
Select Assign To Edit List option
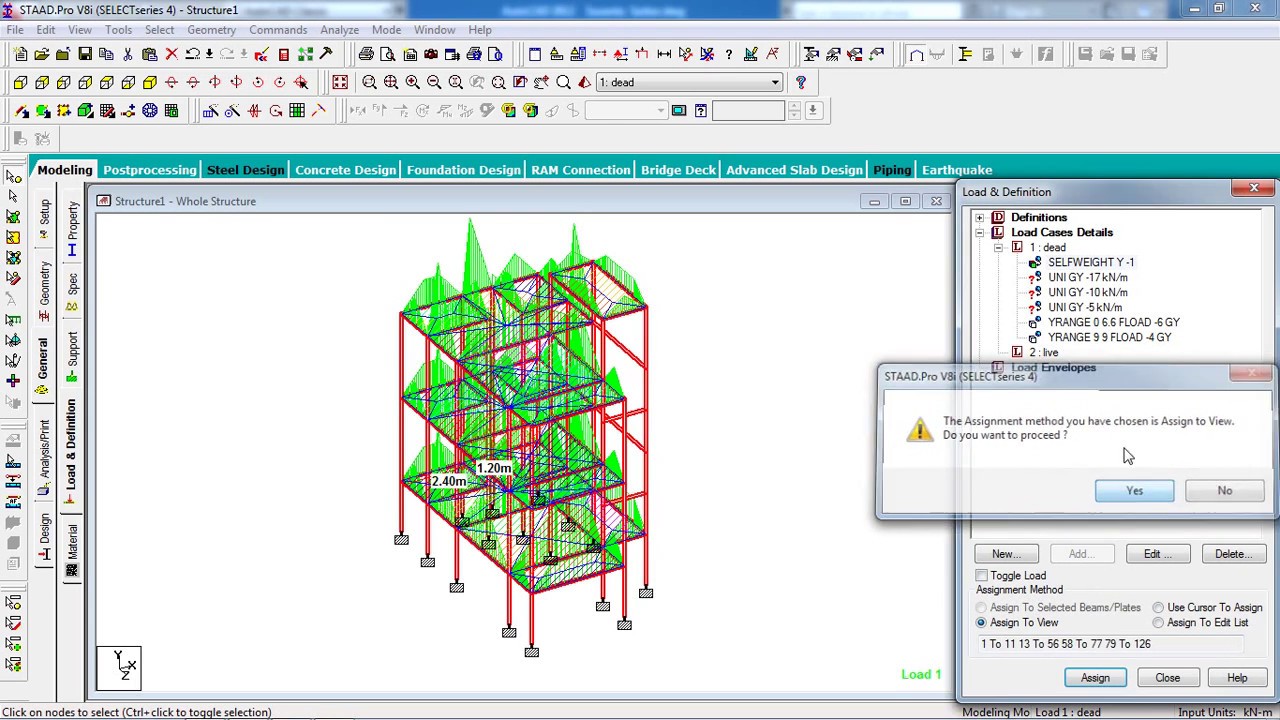[1158, 622]
